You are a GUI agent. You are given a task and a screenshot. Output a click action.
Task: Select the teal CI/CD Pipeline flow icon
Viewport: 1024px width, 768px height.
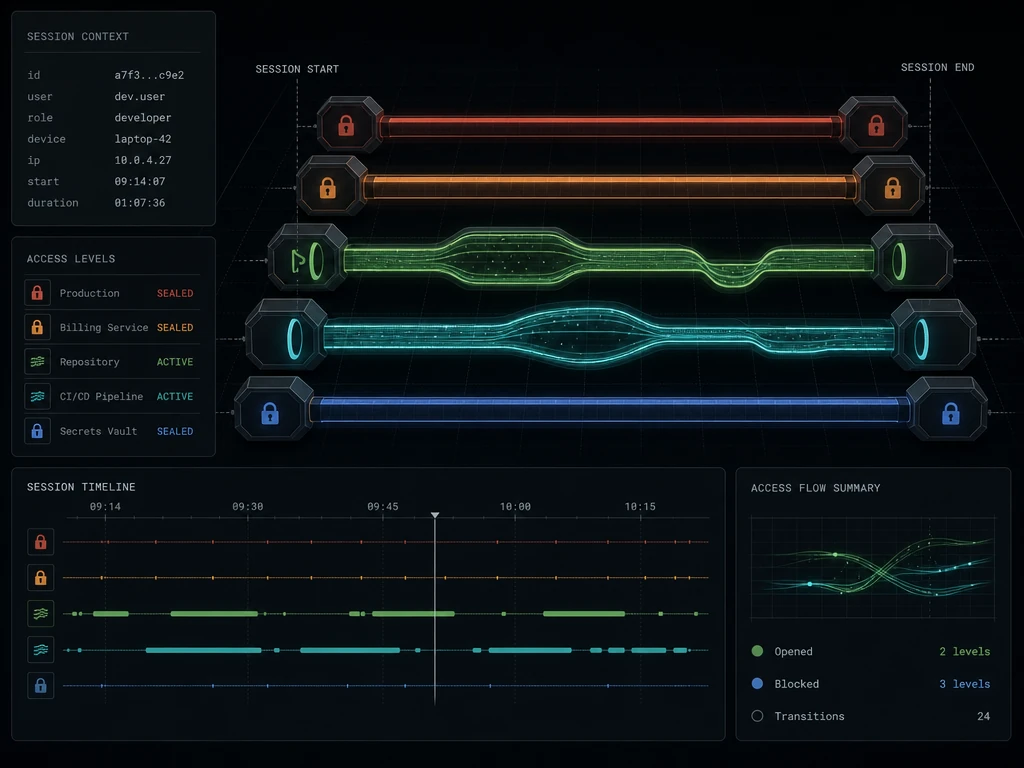37,396
